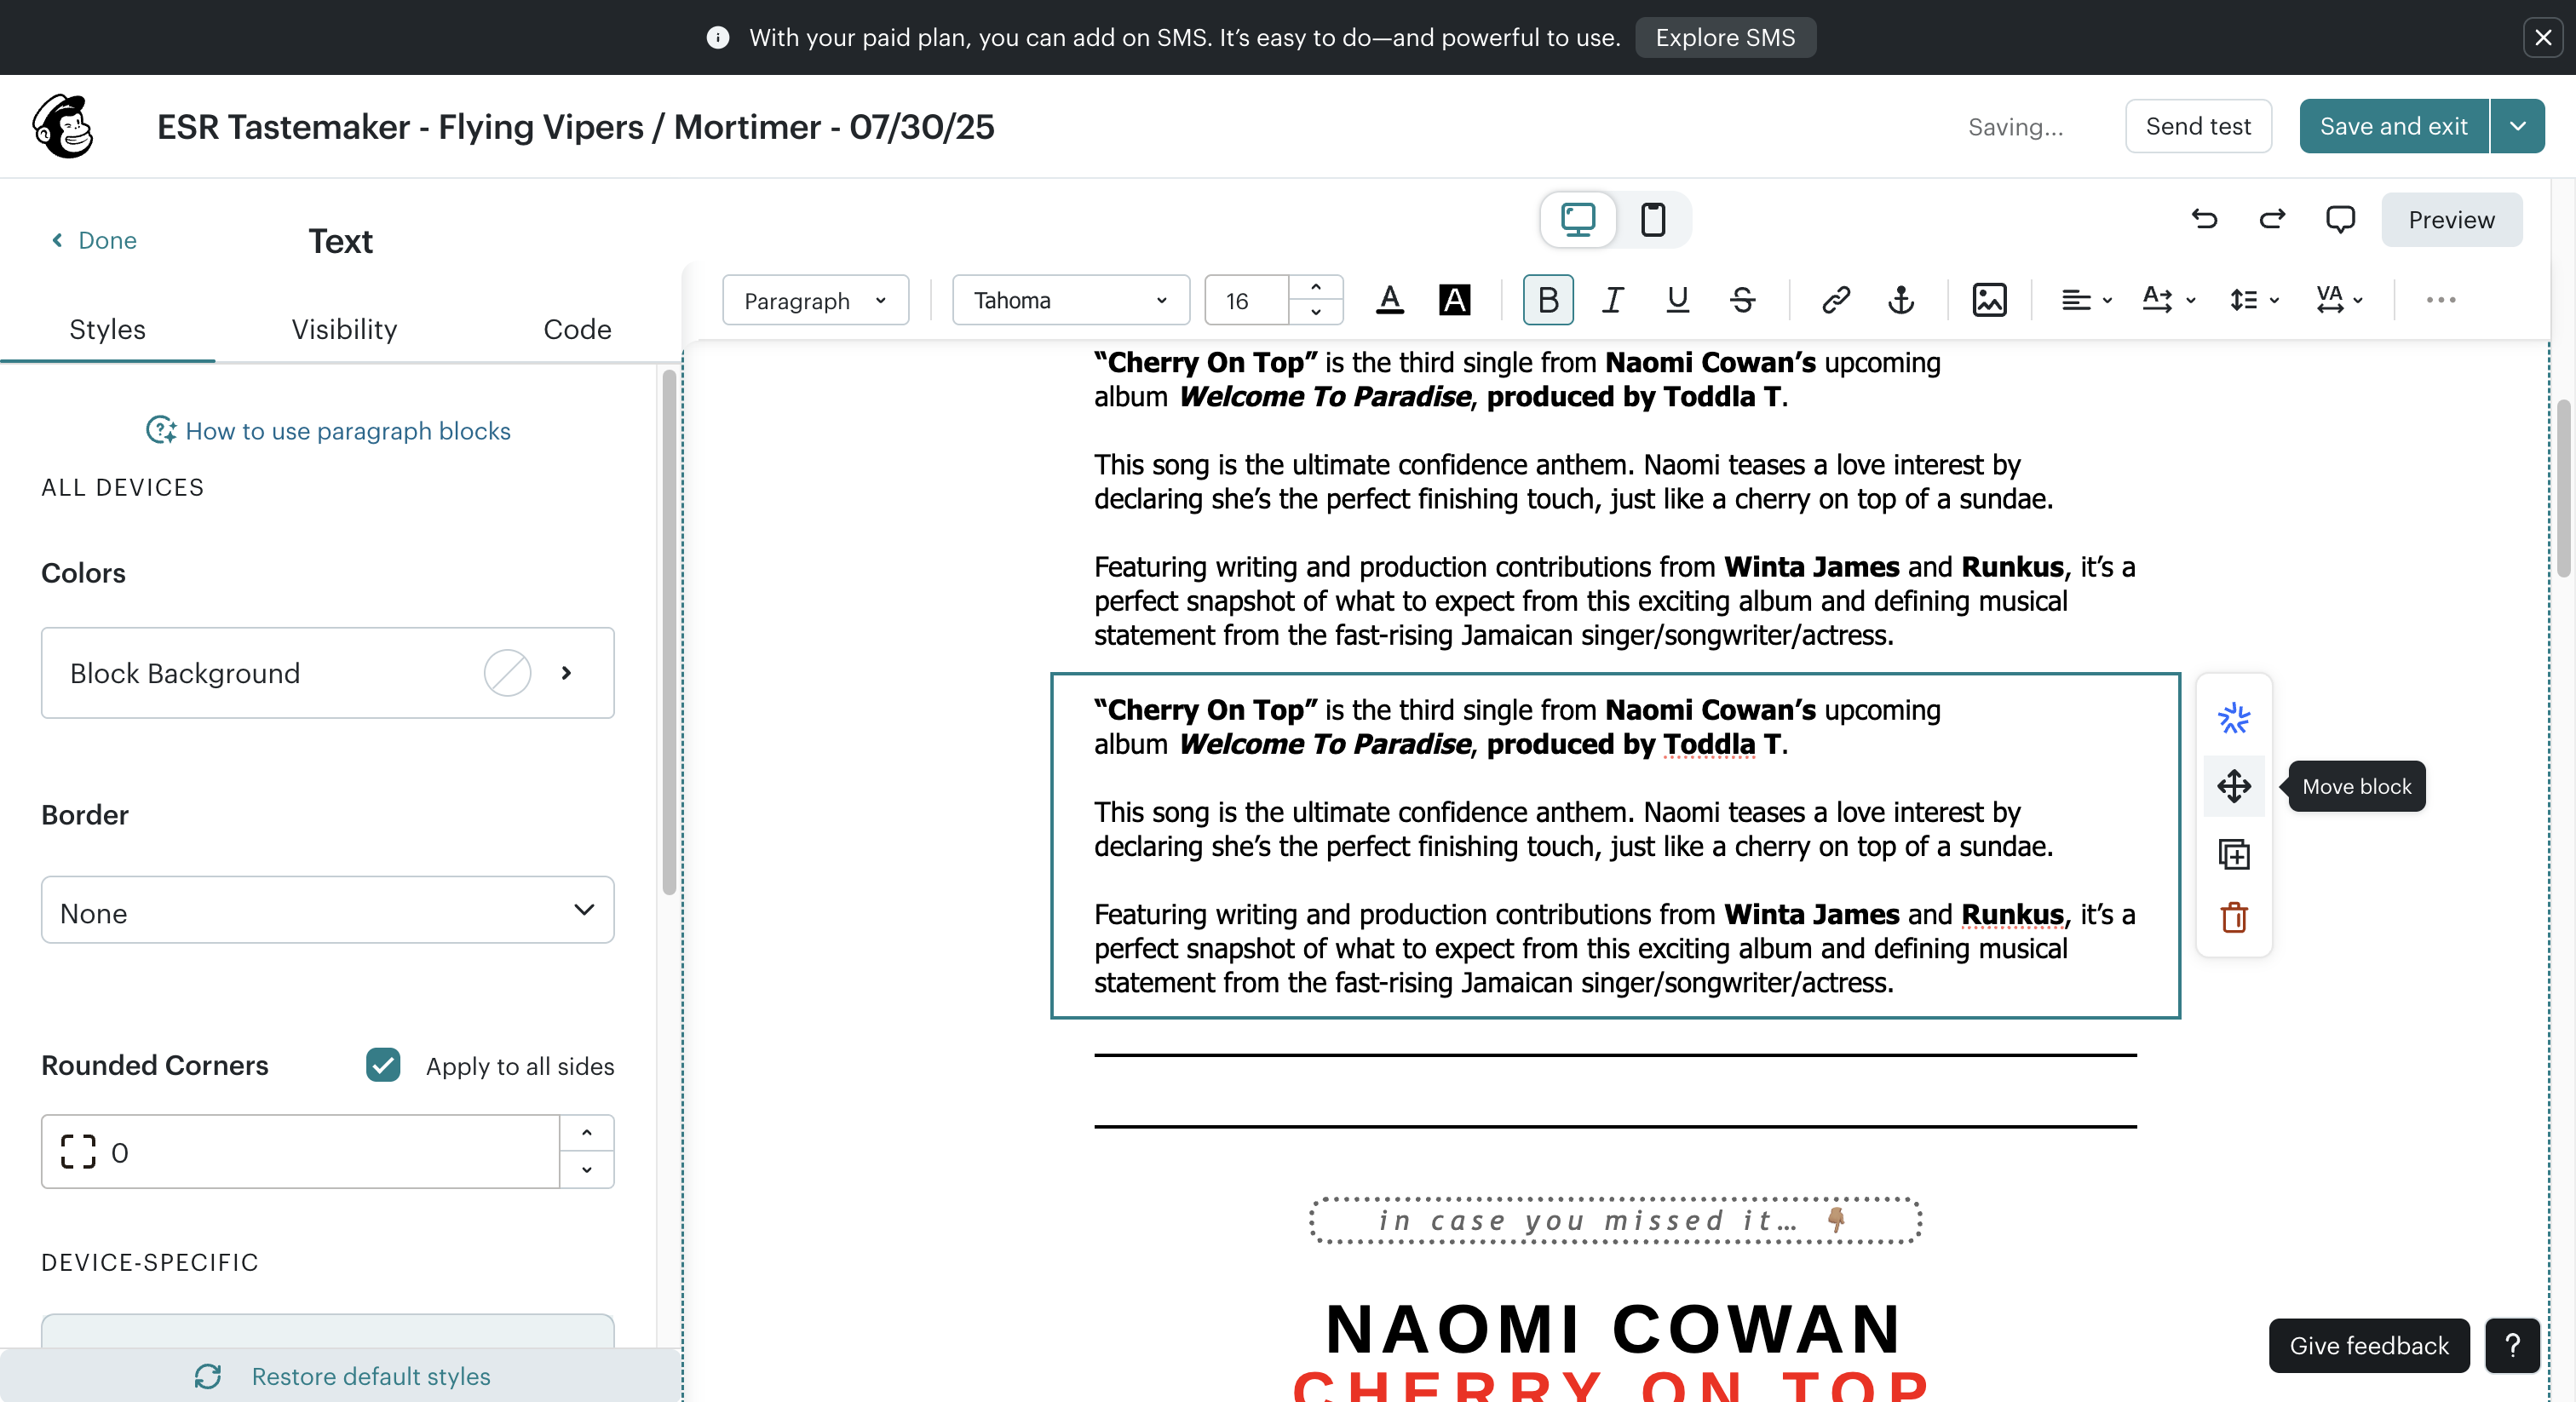Insert an image into text
This screenshot has height=1402, width=2576.
[x=1989, y=300]
